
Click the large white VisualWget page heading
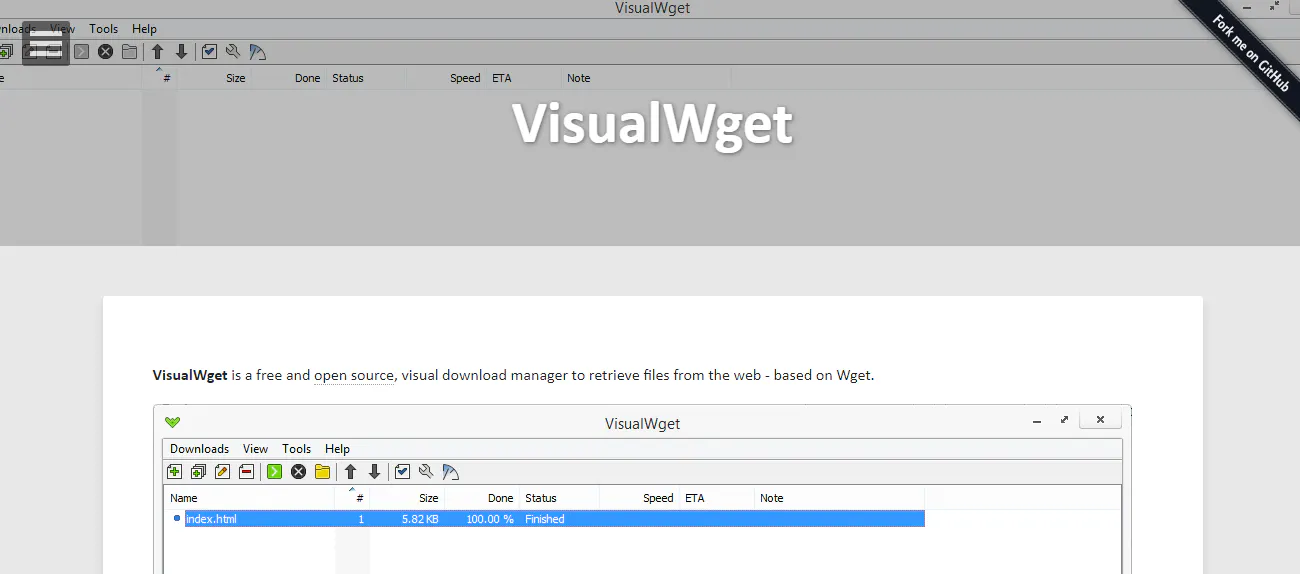(x=652, y=124)
